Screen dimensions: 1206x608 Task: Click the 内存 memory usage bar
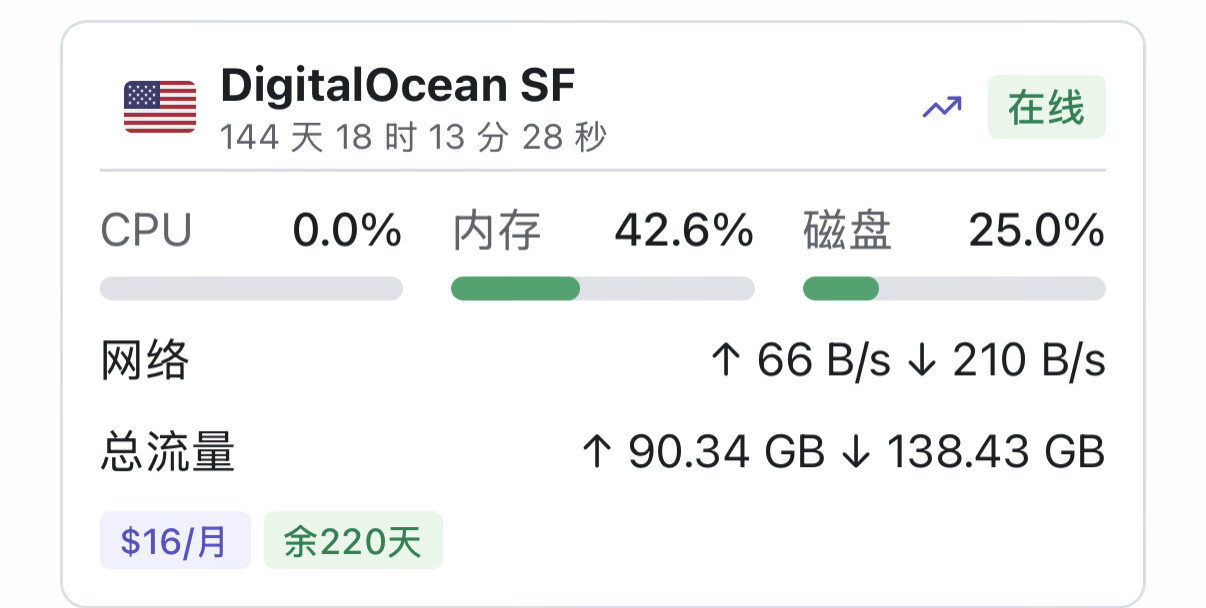603,289
